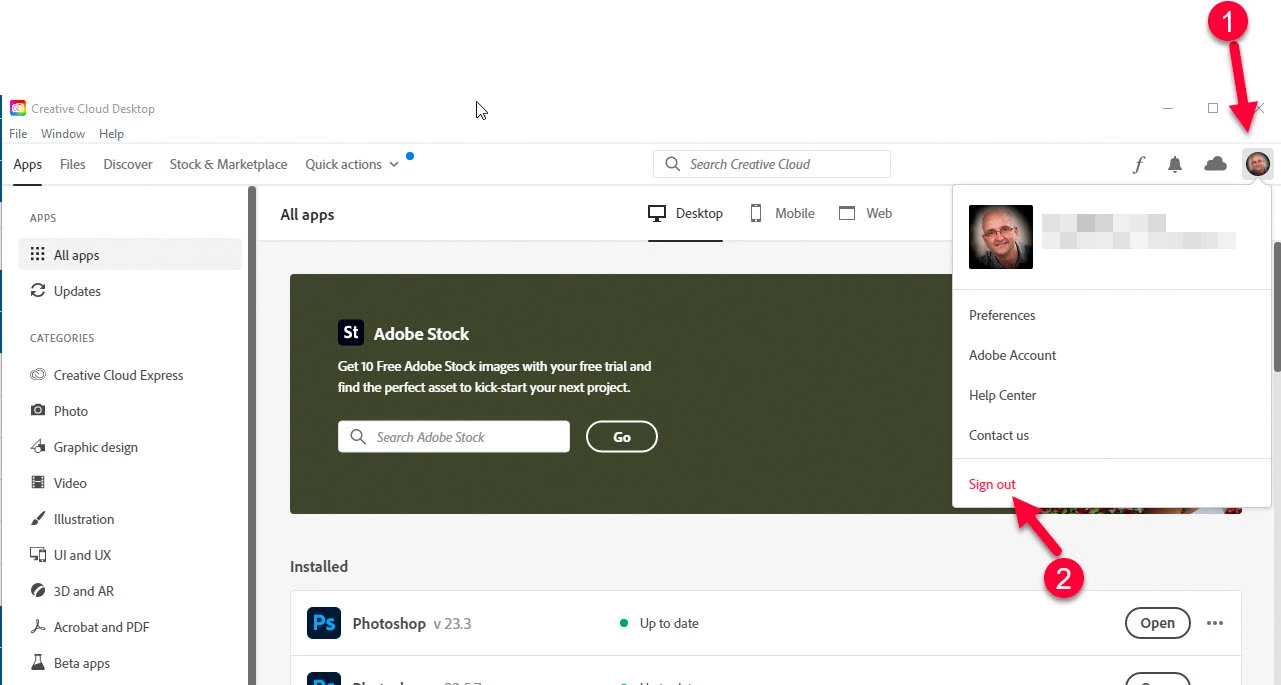Open the 3D and AR category
Image resolution: width=1281 pixels, height=685 pixels.
click(x=130, y=591)
